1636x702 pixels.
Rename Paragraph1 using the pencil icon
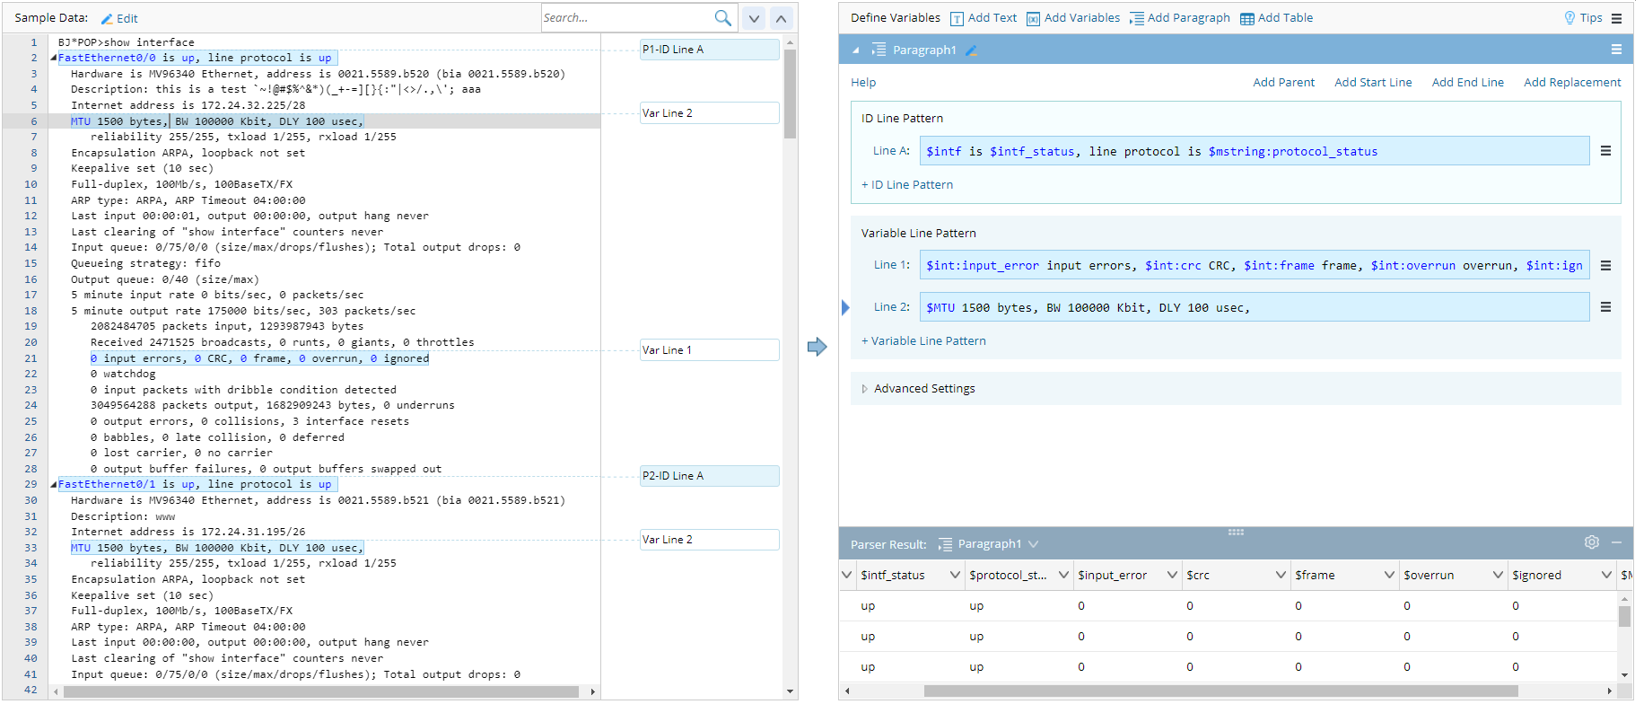coord(971,50)
